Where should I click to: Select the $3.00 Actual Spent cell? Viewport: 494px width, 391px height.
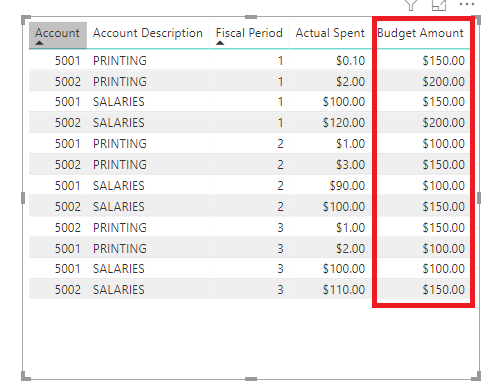coord(350,165)
